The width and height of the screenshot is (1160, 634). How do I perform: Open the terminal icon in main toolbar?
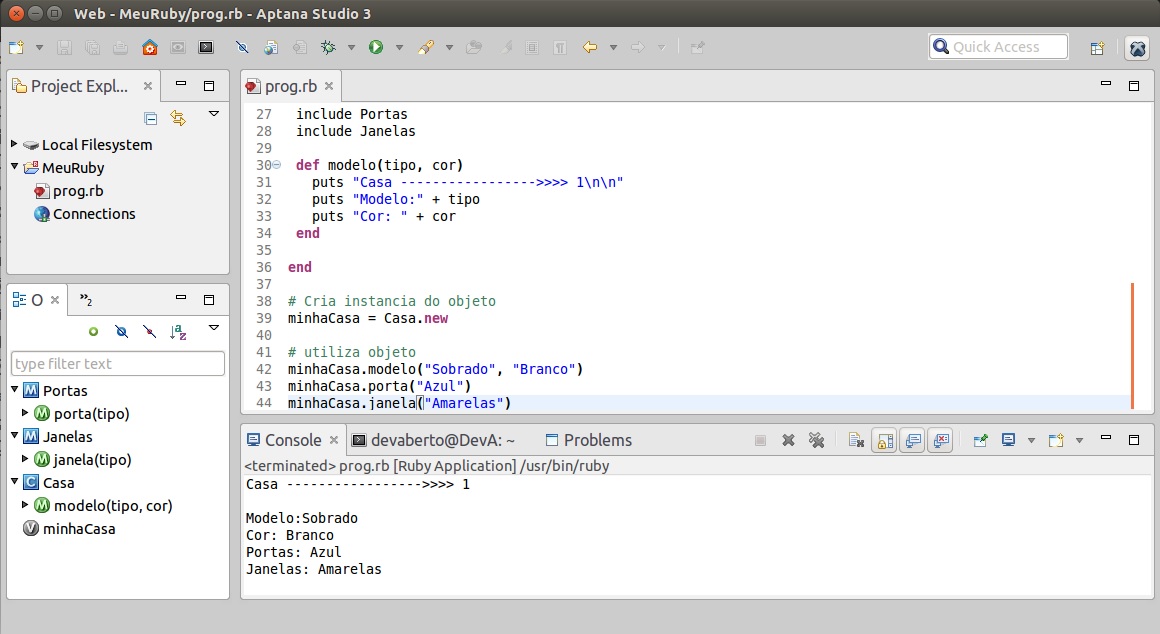pyautogui.click(x=206, y=47)
